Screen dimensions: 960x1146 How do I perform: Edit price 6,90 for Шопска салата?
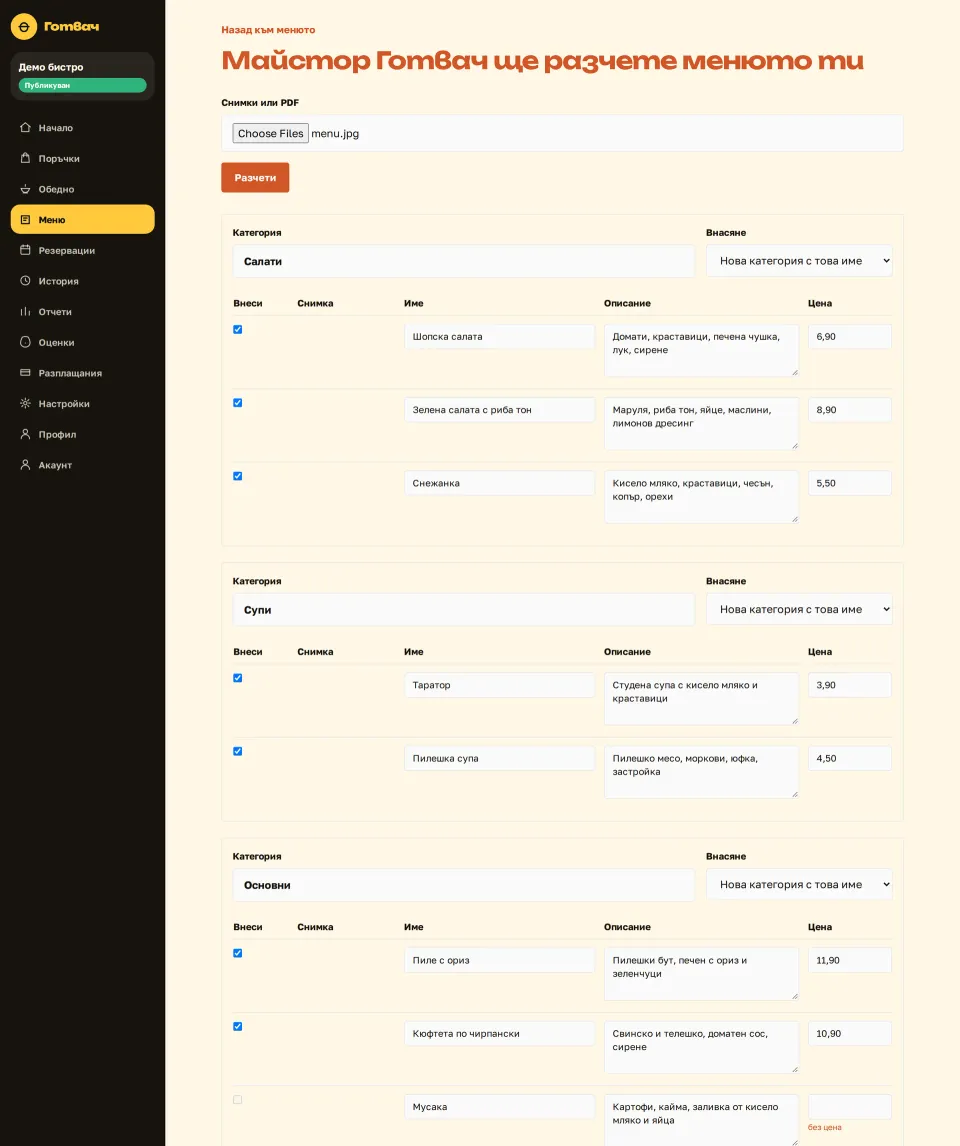[850, 337]
